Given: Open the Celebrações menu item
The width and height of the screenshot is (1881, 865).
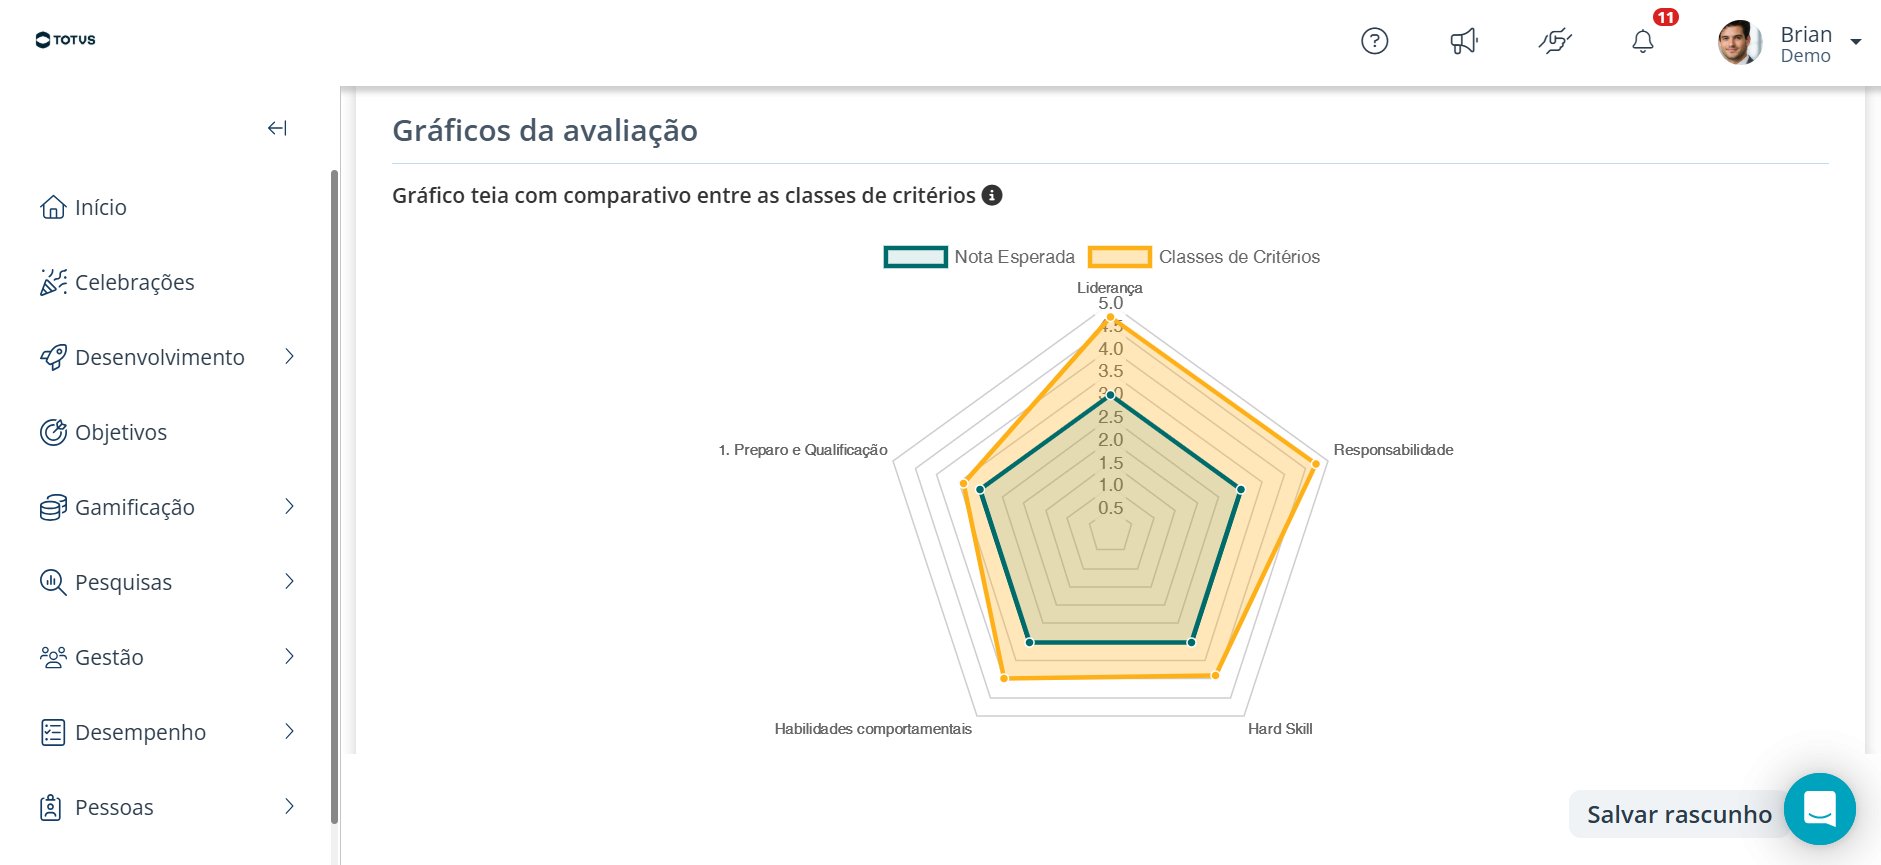Looking at the screenshot, I should point(117,282).
